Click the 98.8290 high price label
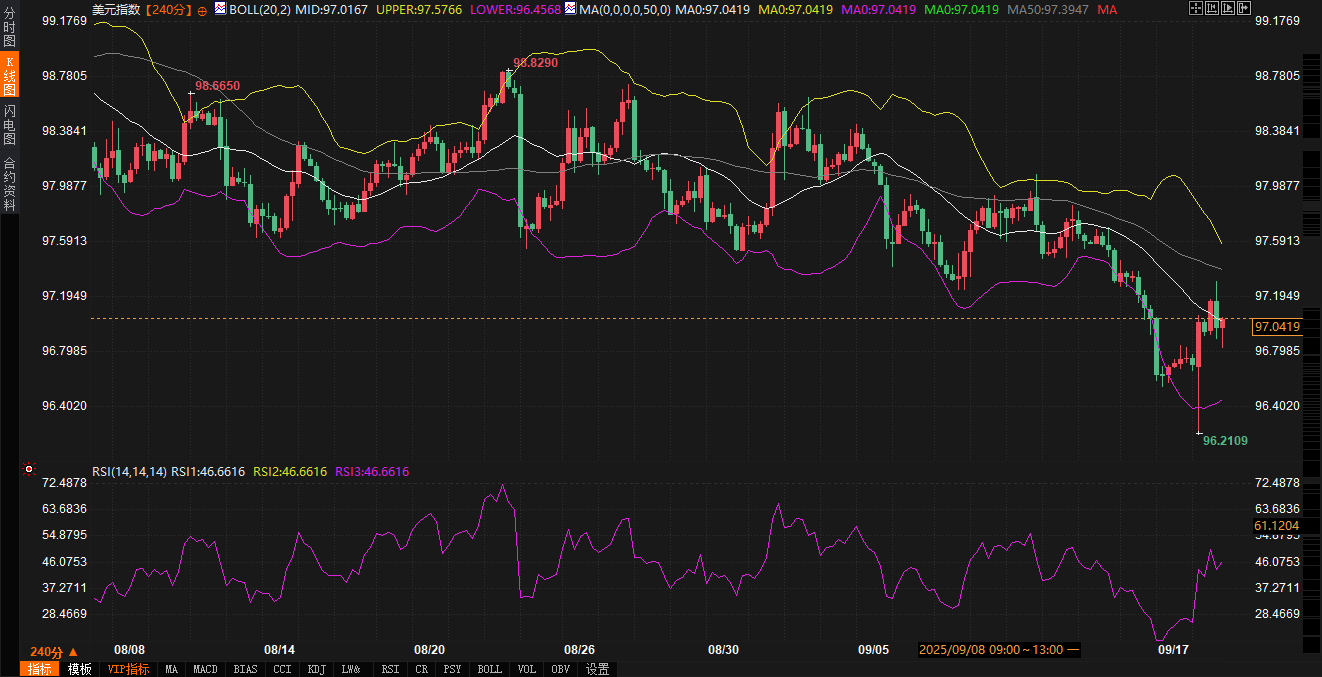This screenshot has width=1322, height=677. coord(535,62)
